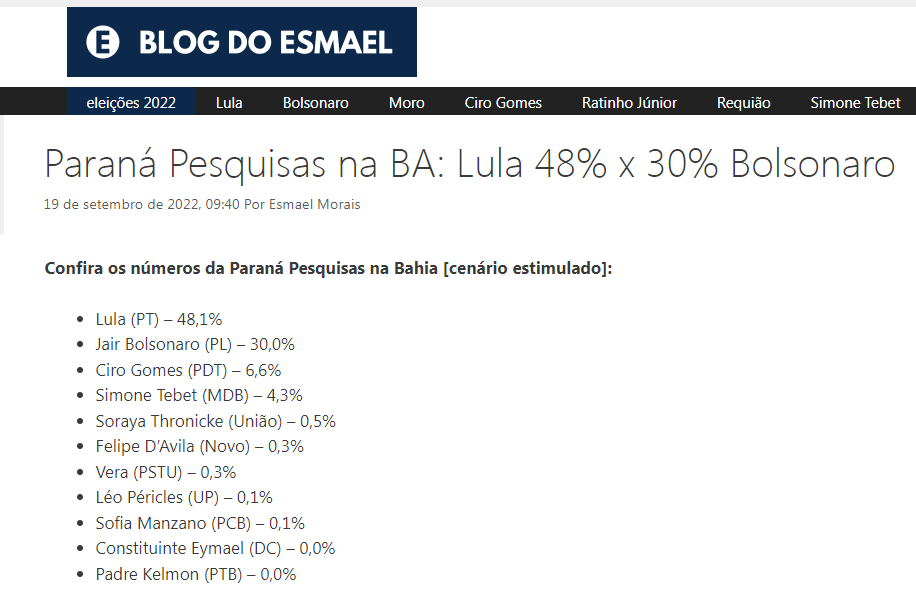Viewport: 916px width, 610px height.
Task: Click the article headline about Paraná Pesquisas
Action: pos(469,164)
